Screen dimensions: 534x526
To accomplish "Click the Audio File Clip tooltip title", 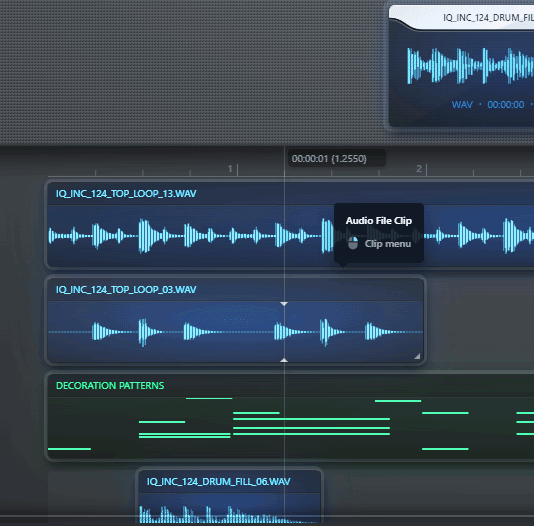I will point(379,221).
